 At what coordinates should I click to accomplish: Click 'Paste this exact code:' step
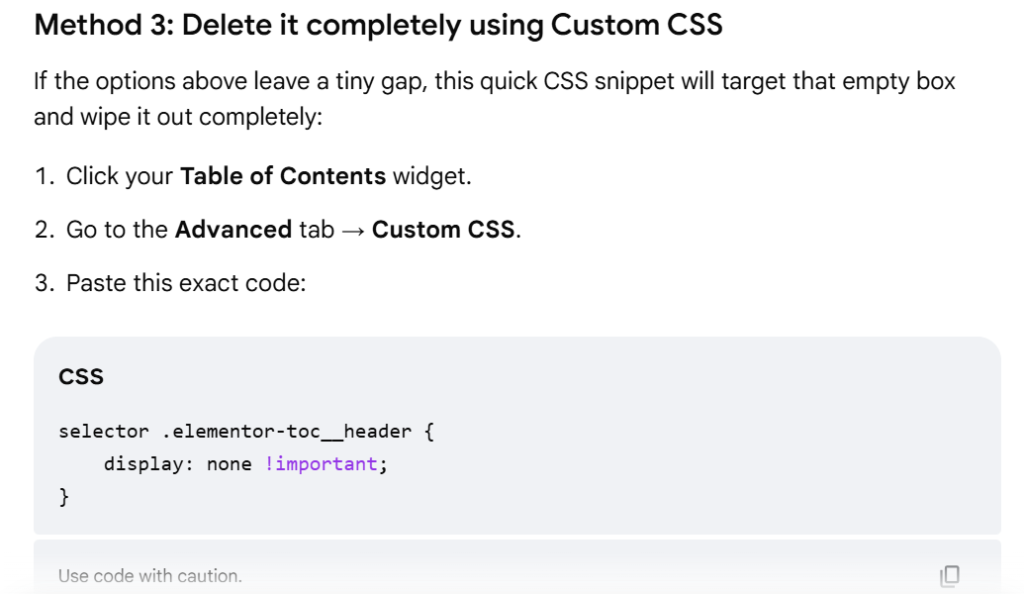pyautogui.click(x=186, y=283)
